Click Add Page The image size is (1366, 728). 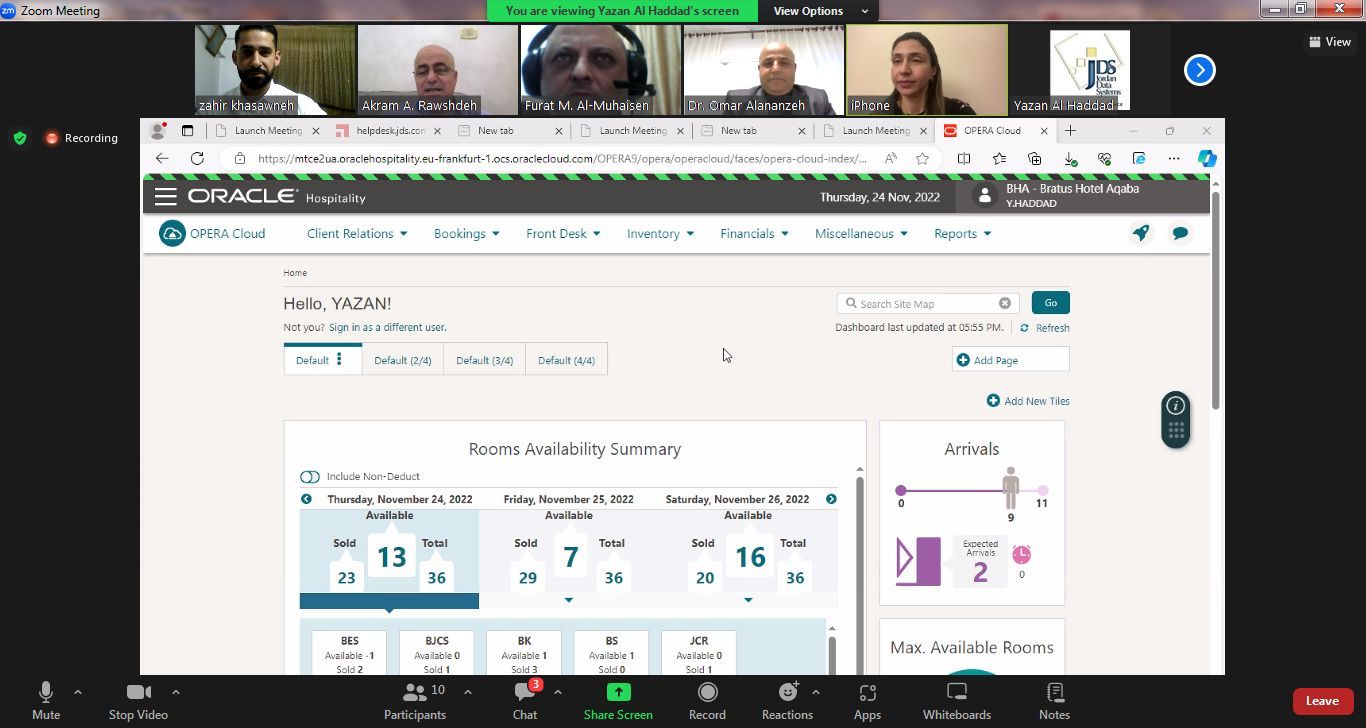[x=1010, y=360]
